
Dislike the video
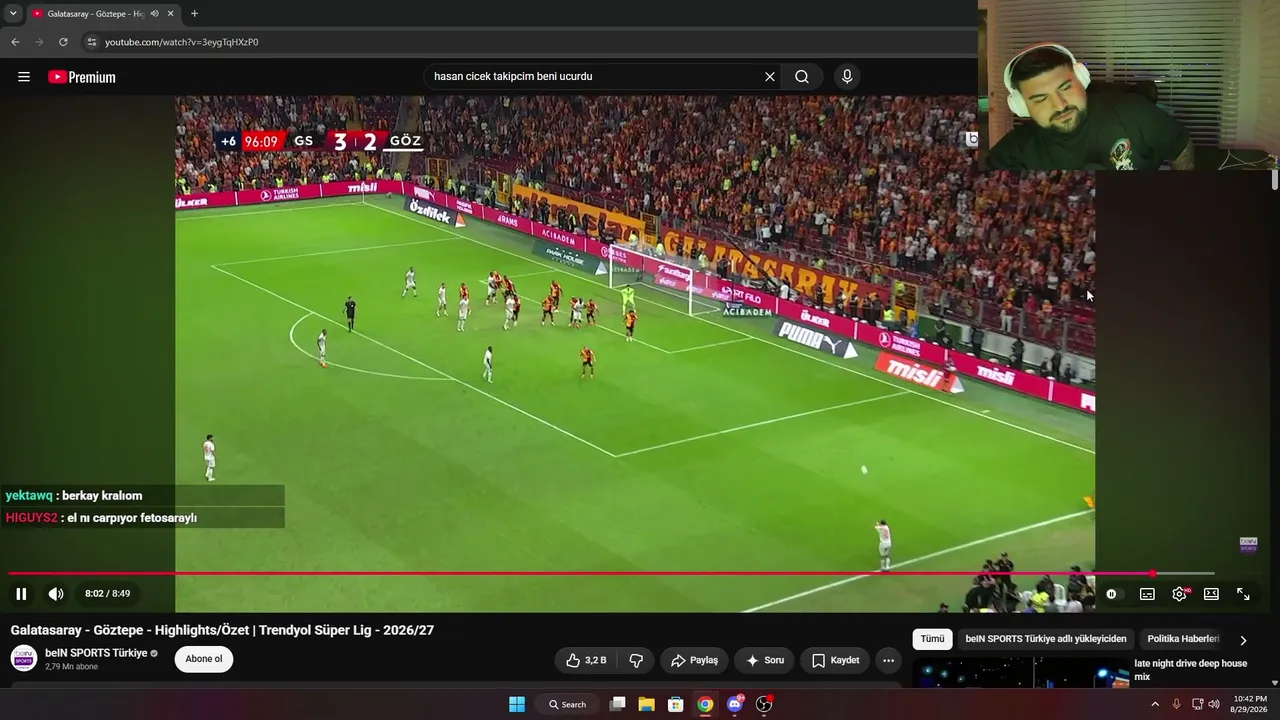pyautogui.click(x=635, y=660)
